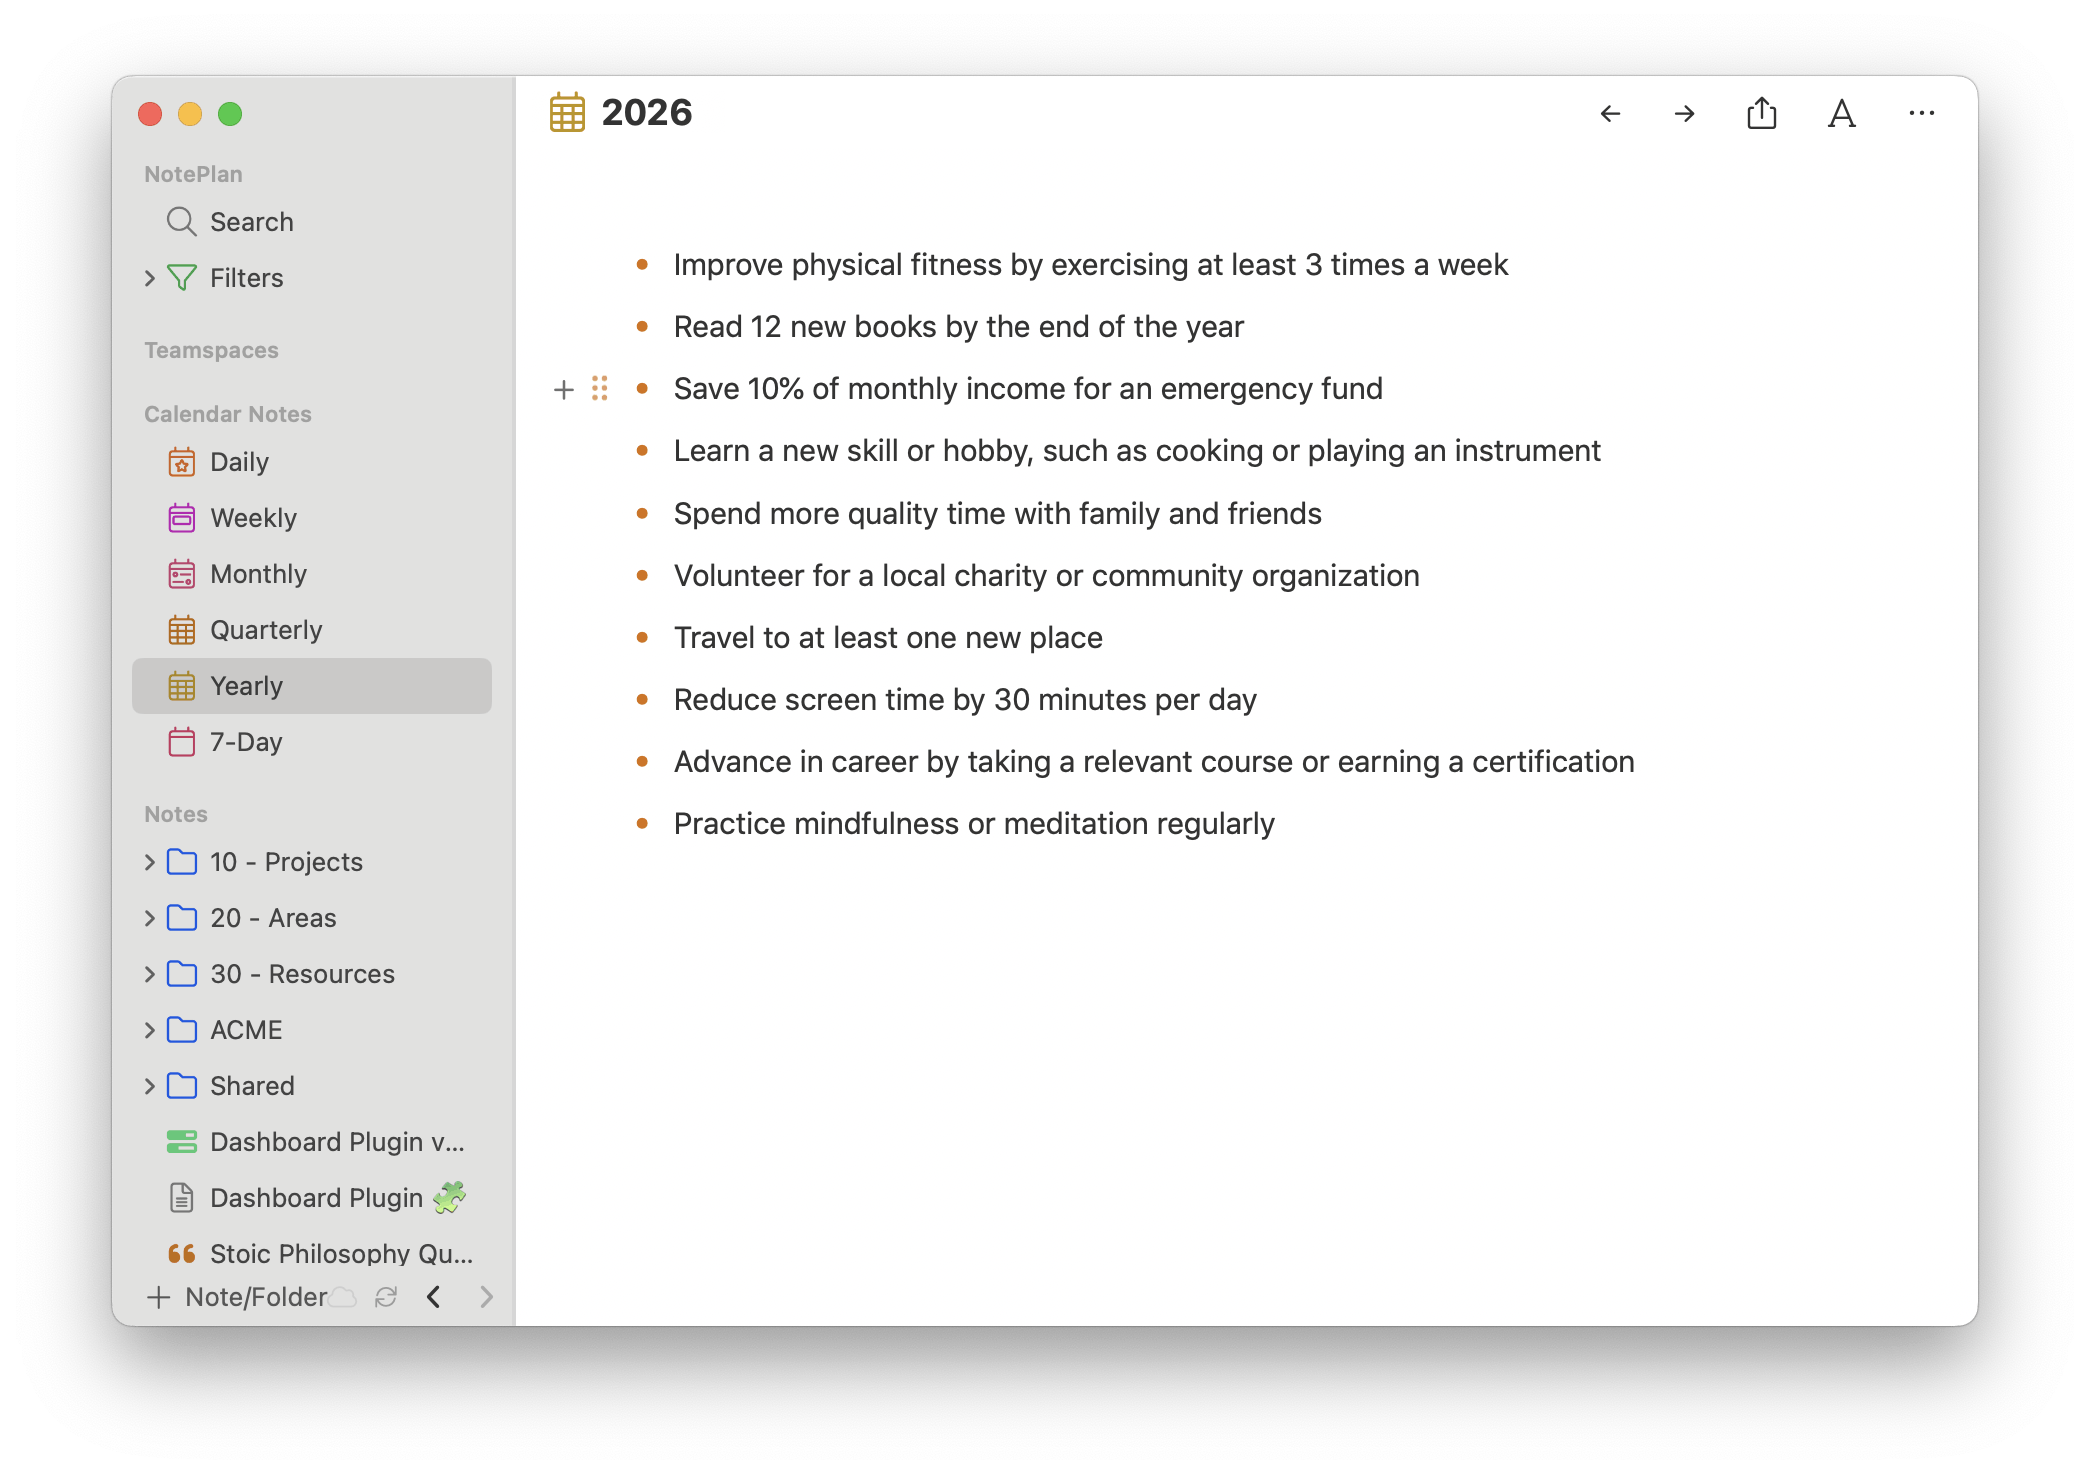Click the sync refresh icon in the sidebar footer
This screenshot has height=1474, width=2090.
point(386,1297)
